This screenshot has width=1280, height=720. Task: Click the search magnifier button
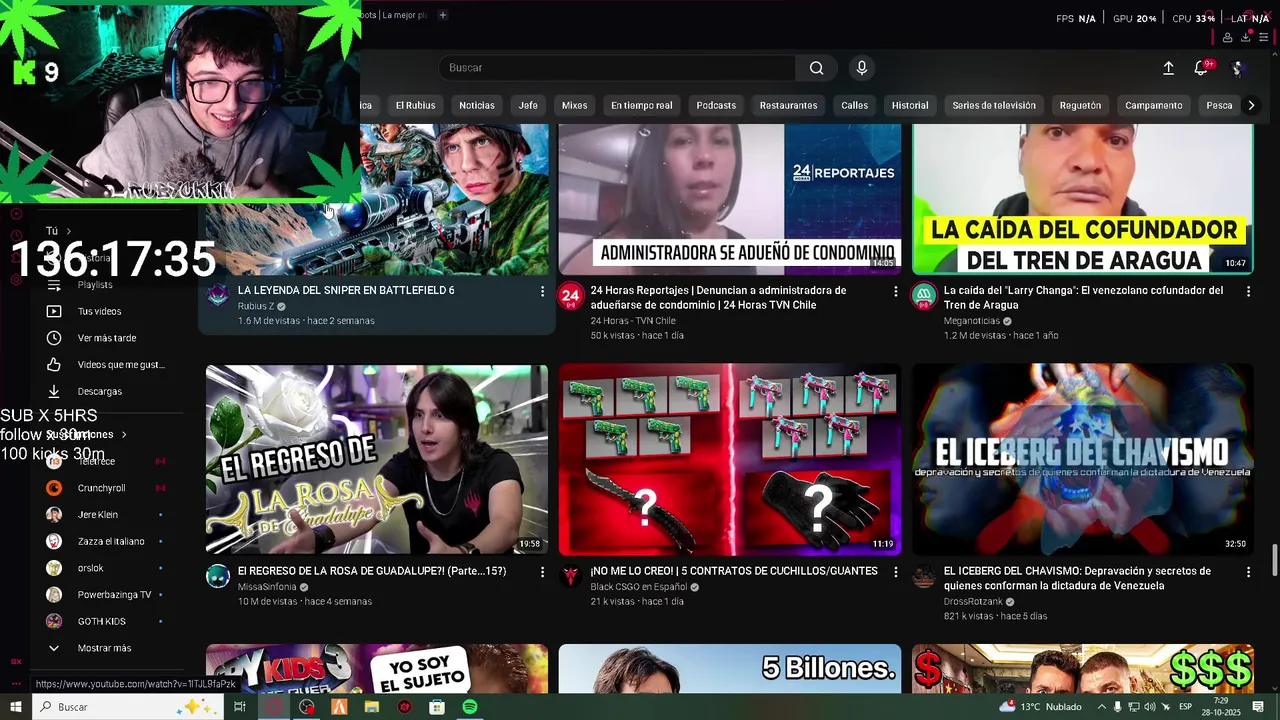point(817,68)
